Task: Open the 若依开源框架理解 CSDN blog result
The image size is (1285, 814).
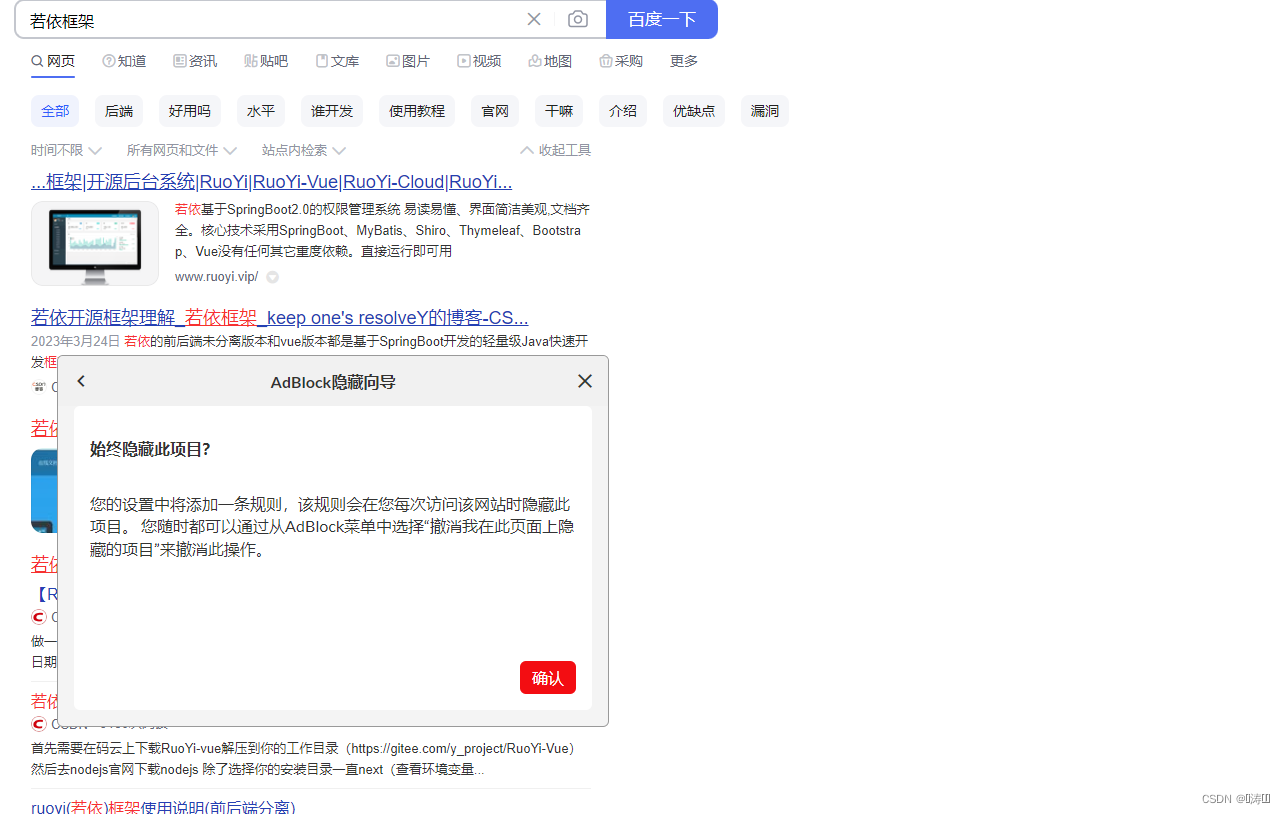Action: pyautogui.click(x=280, y=318)
